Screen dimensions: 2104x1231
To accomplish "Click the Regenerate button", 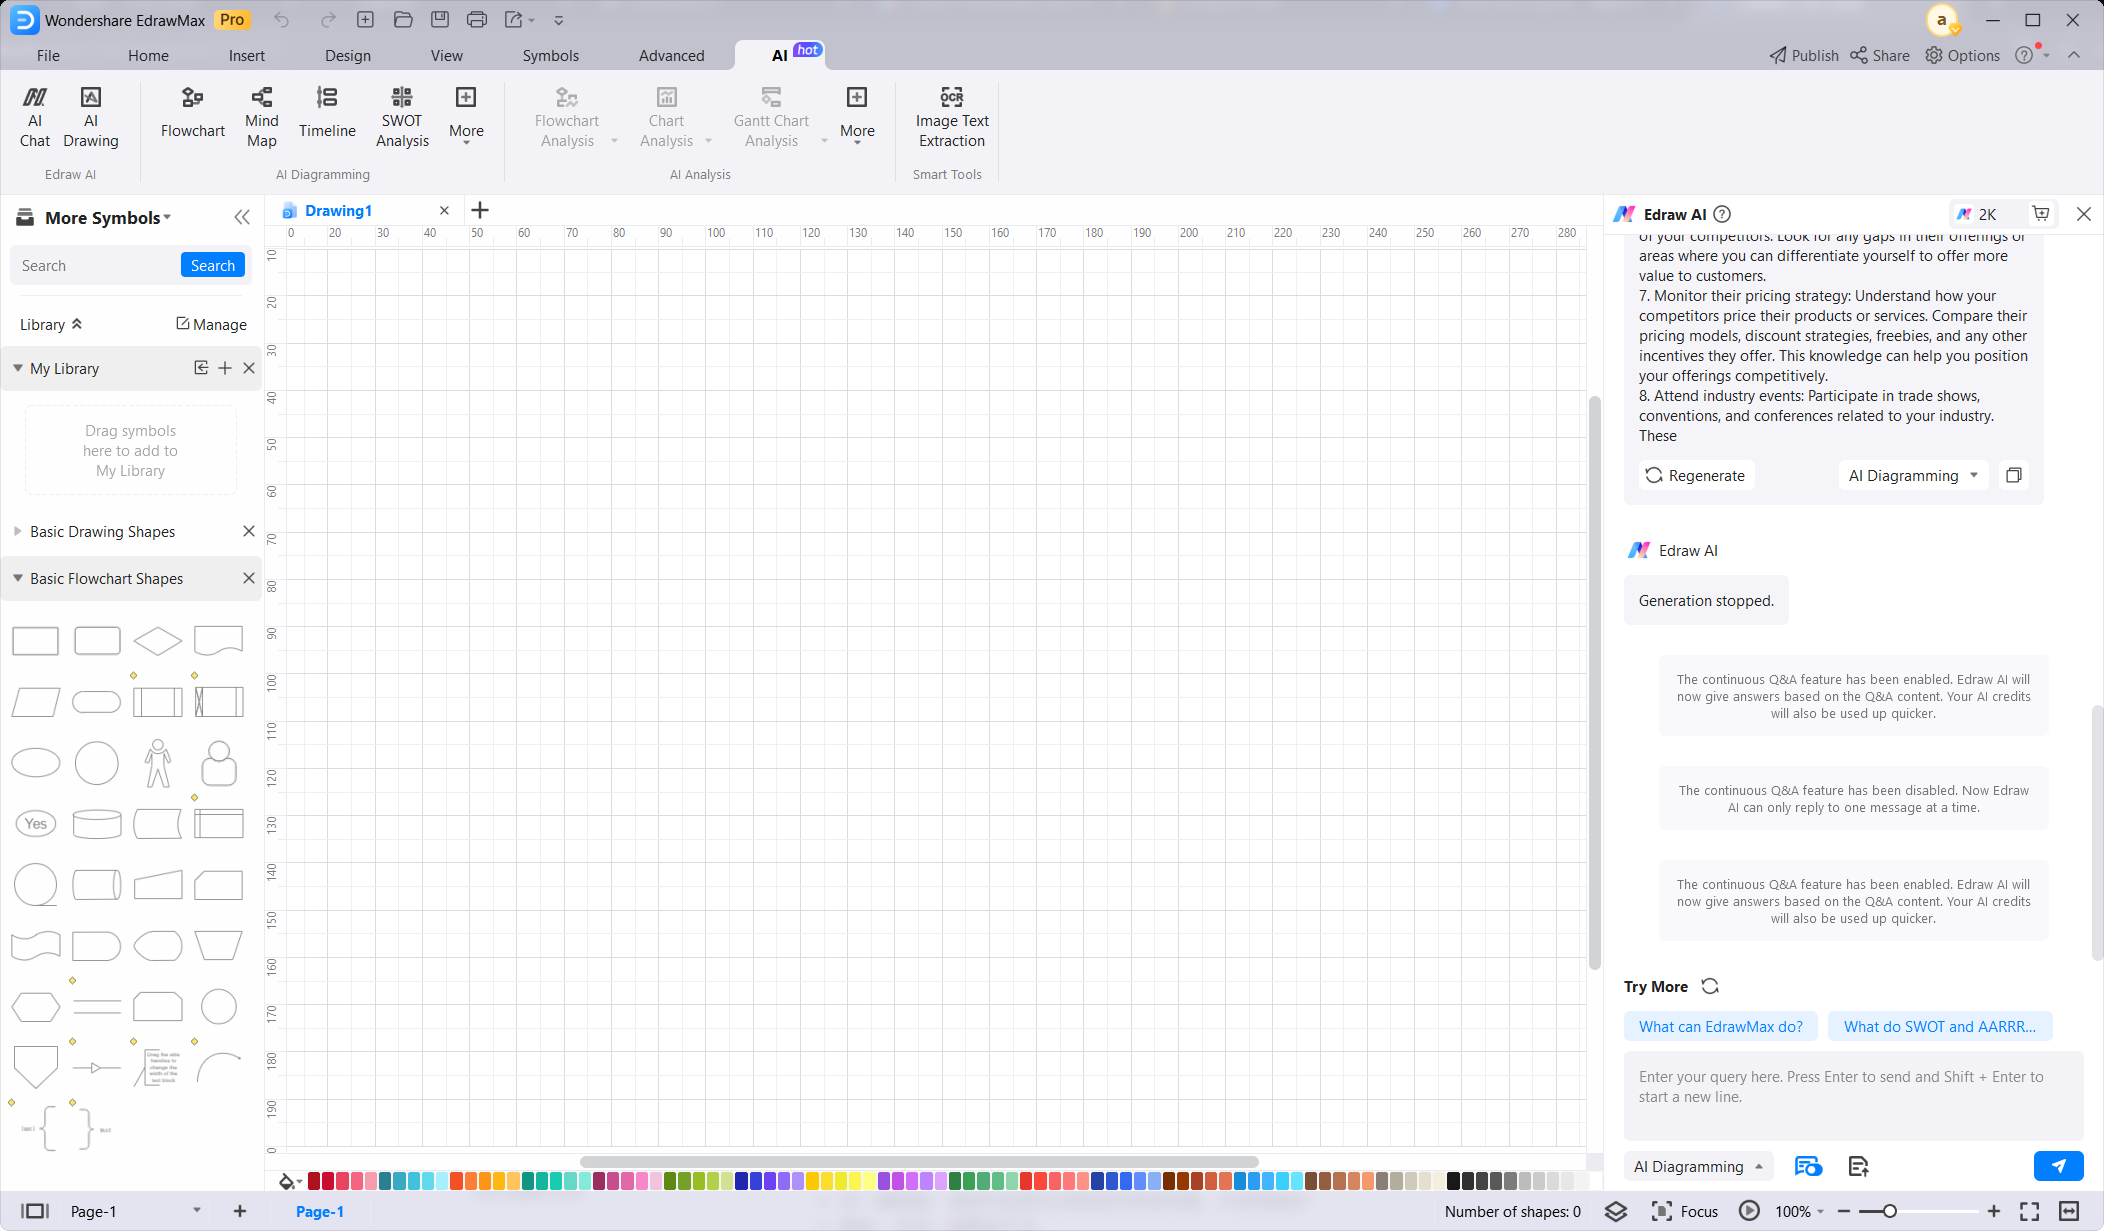I will click(1695, 475).
